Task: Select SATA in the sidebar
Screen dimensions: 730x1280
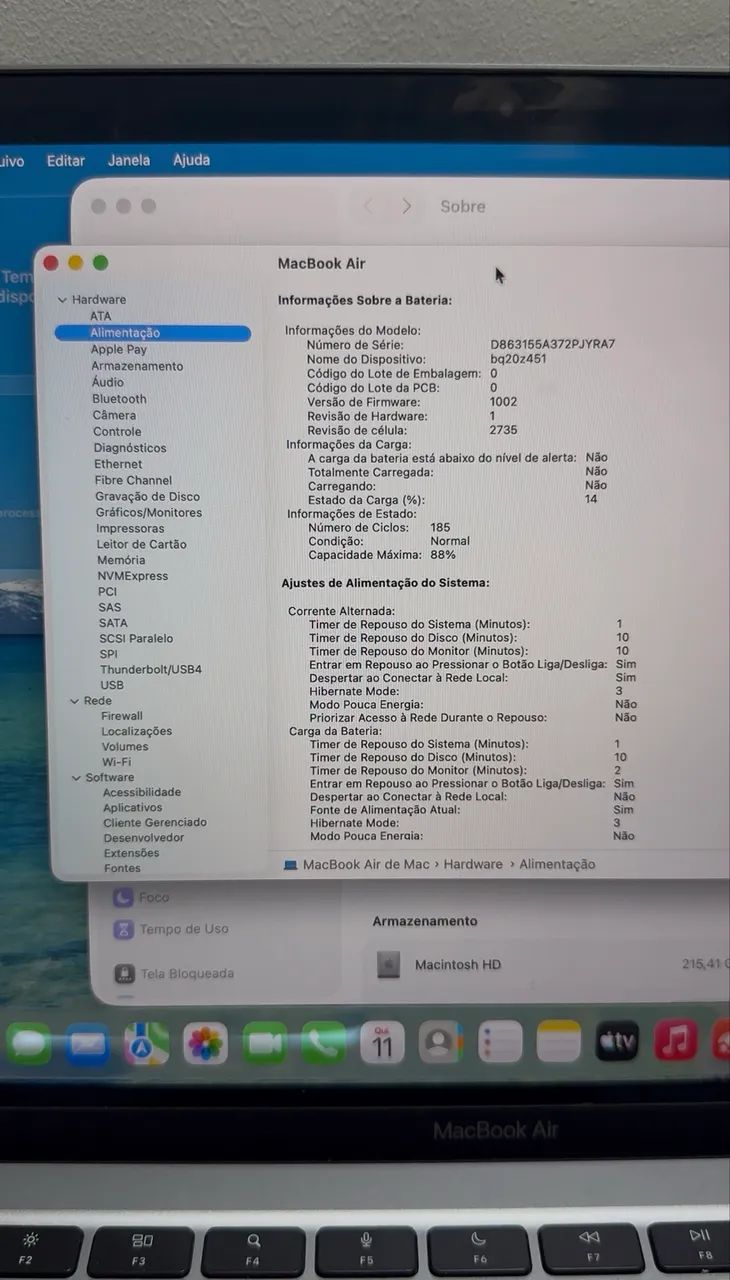Action: tap(113, 623)
